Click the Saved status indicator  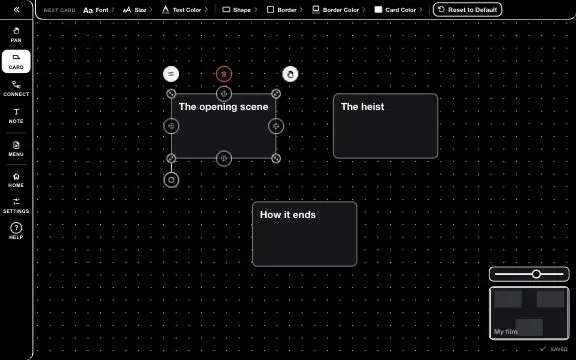(x=554, y=349)
